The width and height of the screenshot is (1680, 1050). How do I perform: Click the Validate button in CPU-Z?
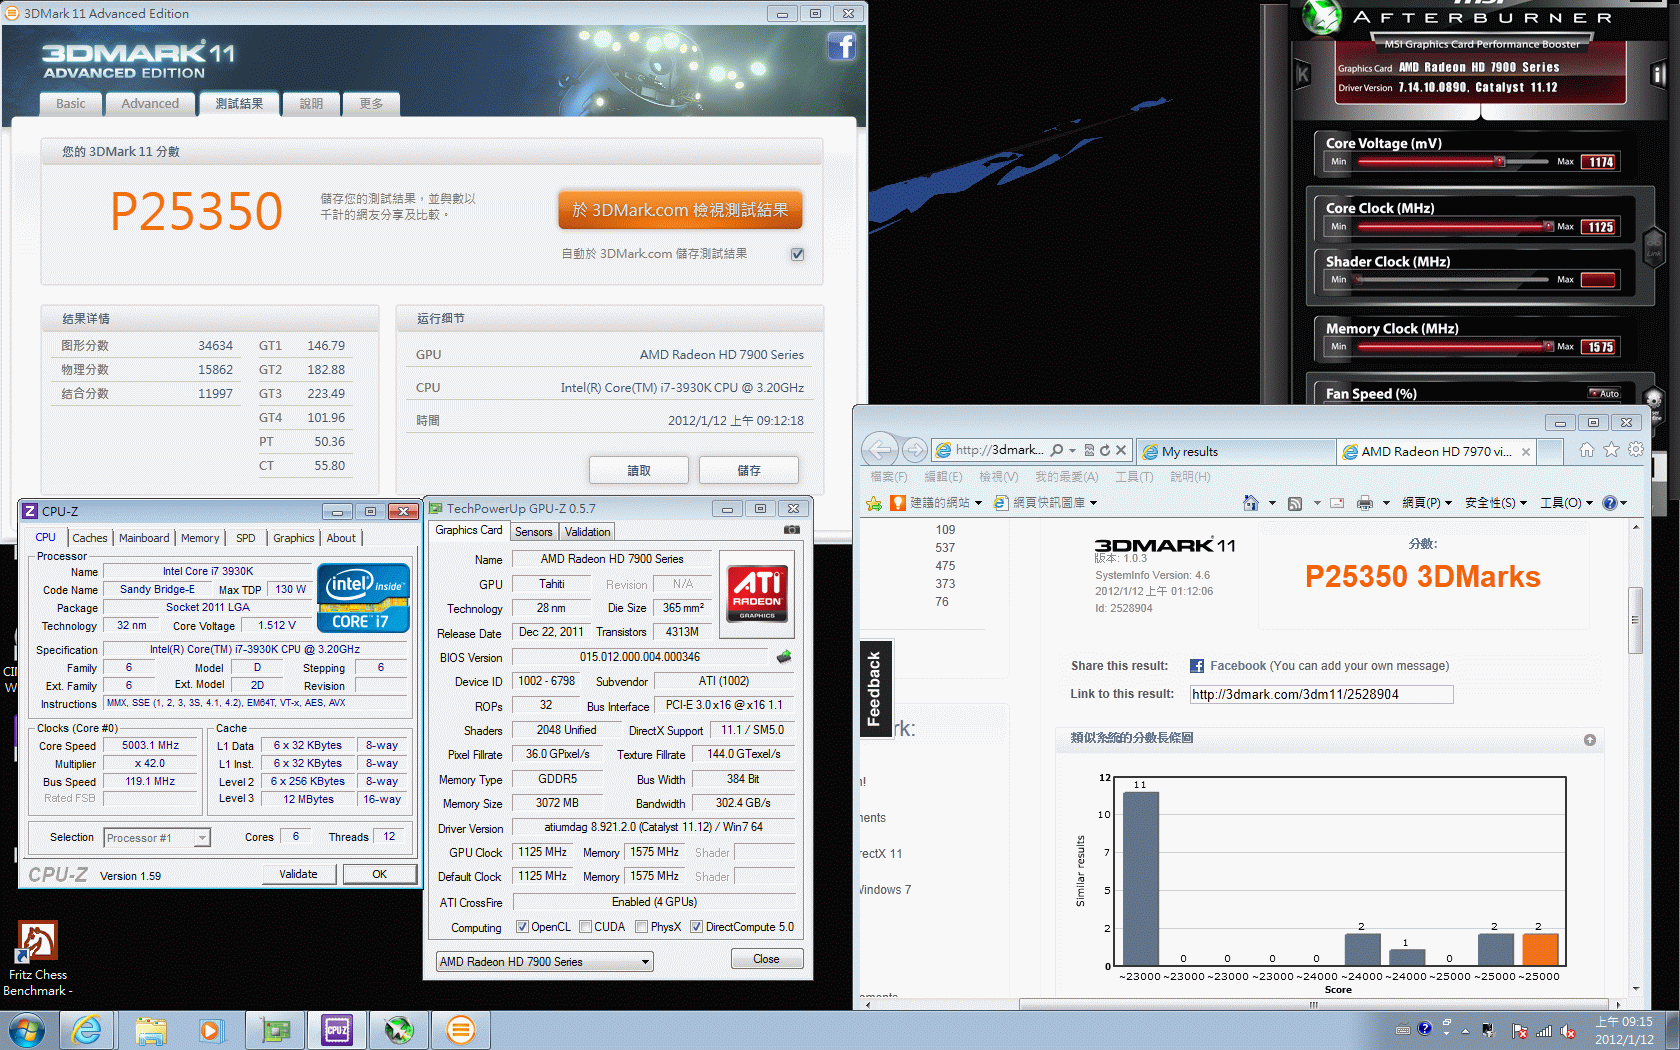pyautogui.click(x=298, y=874)
